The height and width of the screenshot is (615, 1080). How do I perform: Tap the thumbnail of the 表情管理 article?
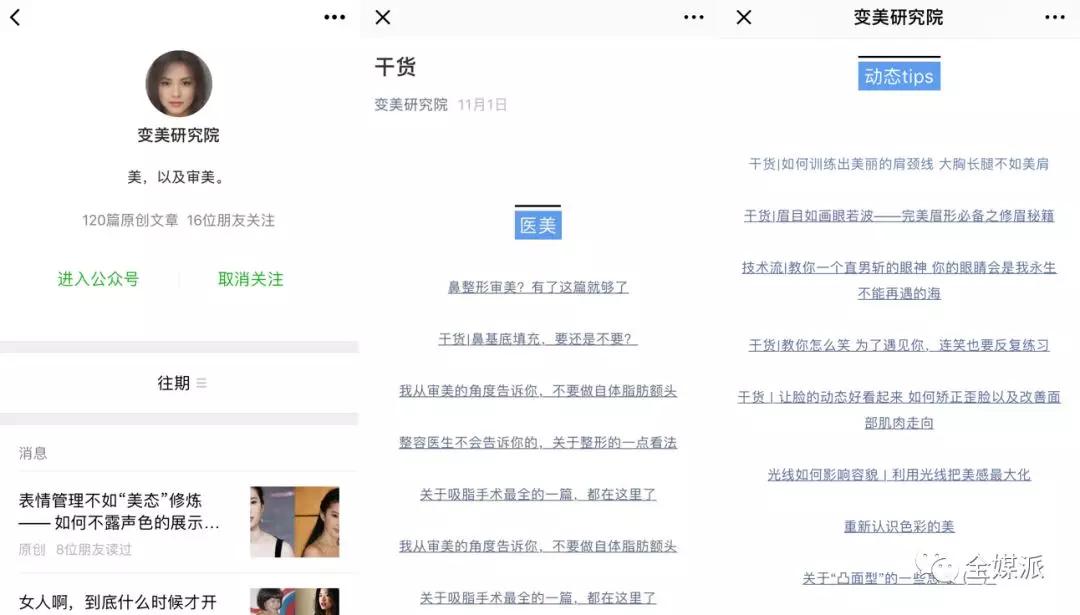[x=295, y=521]
